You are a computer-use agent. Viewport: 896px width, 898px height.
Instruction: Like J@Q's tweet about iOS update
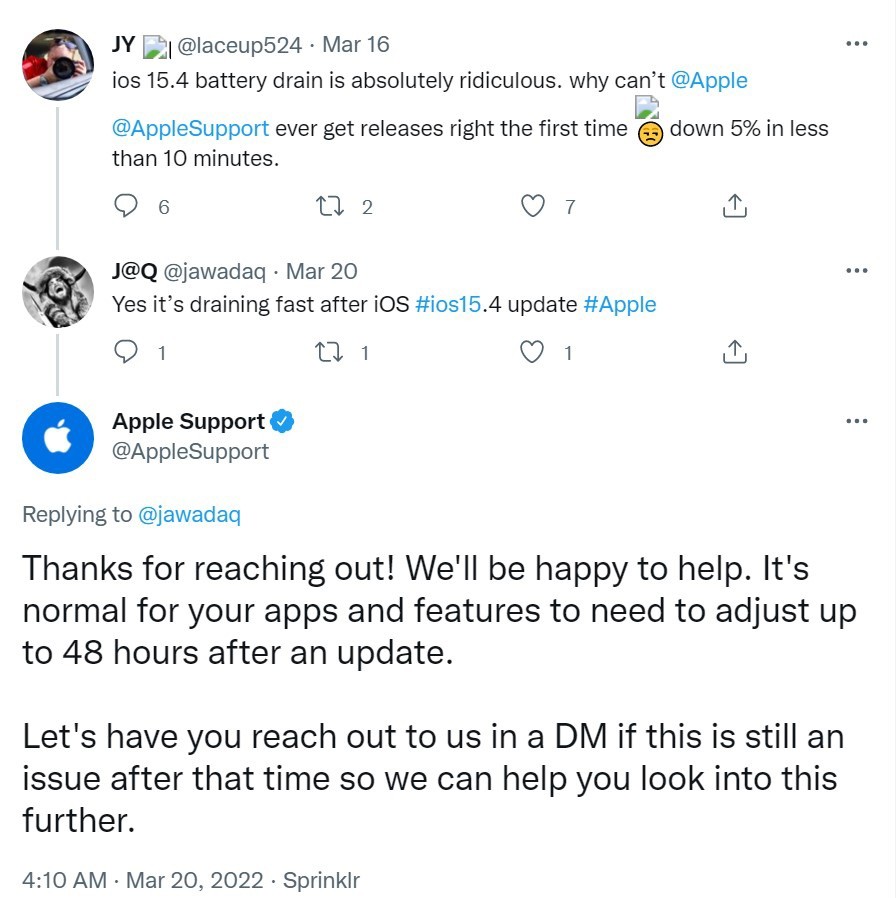point(535,352)
